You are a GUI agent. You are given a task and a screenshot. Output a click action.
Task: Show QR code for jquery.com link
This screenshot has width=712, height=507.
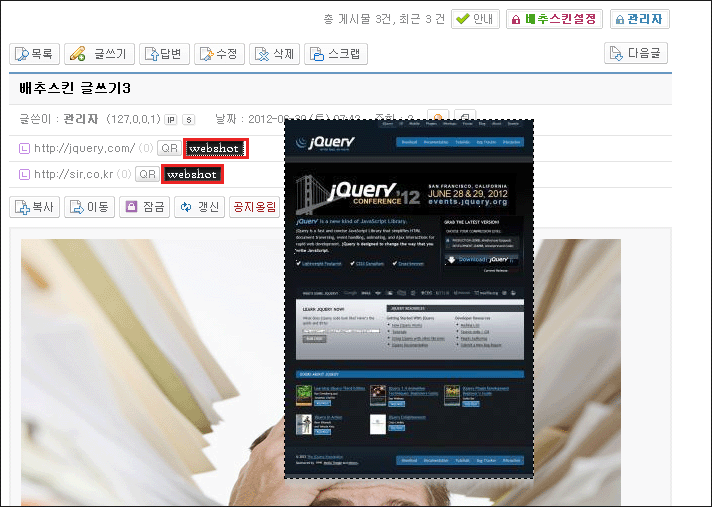pos(169,148)
